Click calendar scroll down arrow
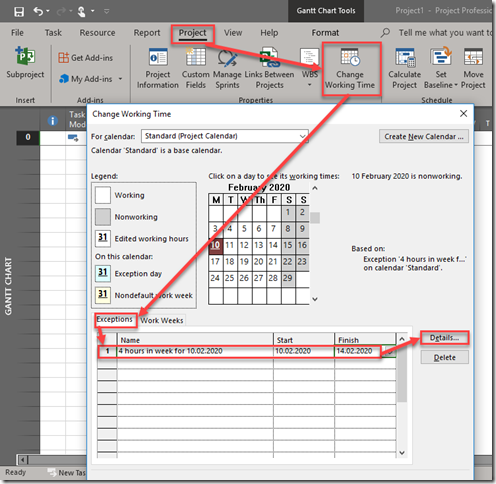This screenshot has width=496, height=484. tap(315, 299)
